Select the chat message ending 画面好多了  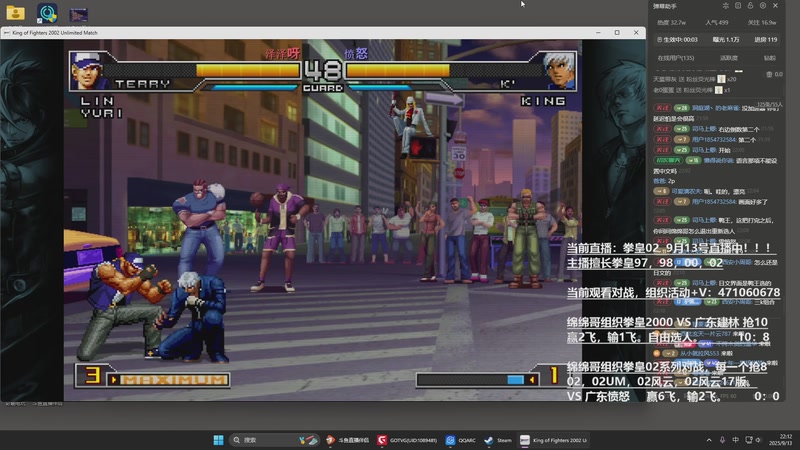pos(711,202)
